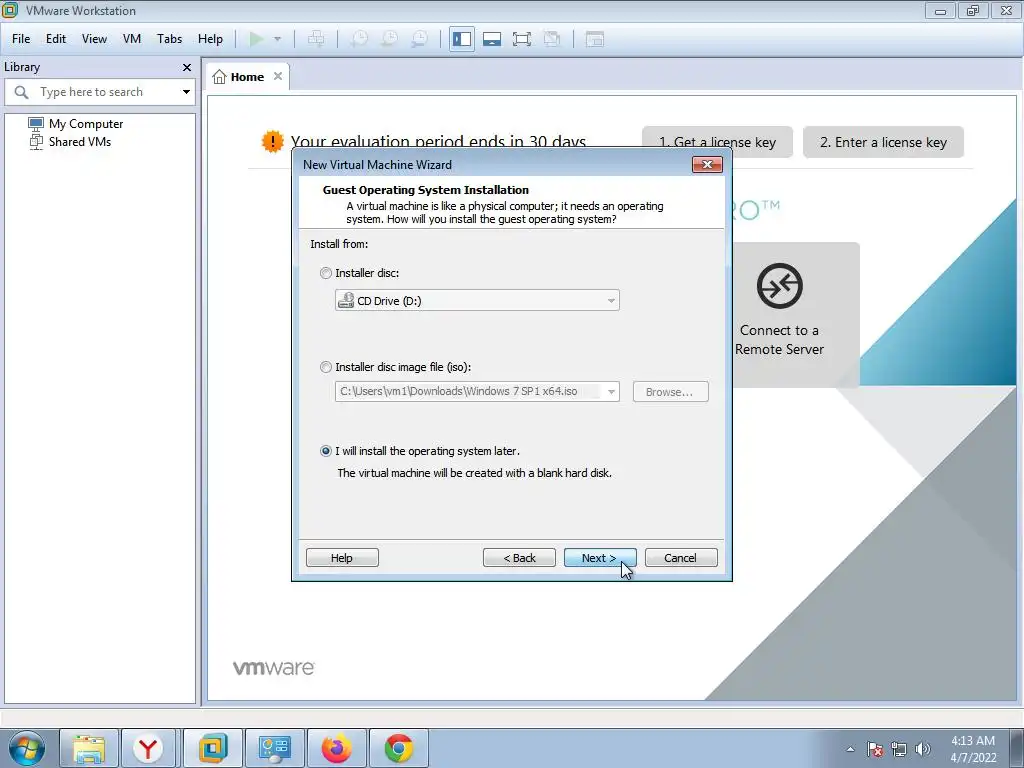Image resolution: width=1024 pixels, height=768 pixels.
Task: Open the Windows Start menu orb
Action: (x=25, y=748)
